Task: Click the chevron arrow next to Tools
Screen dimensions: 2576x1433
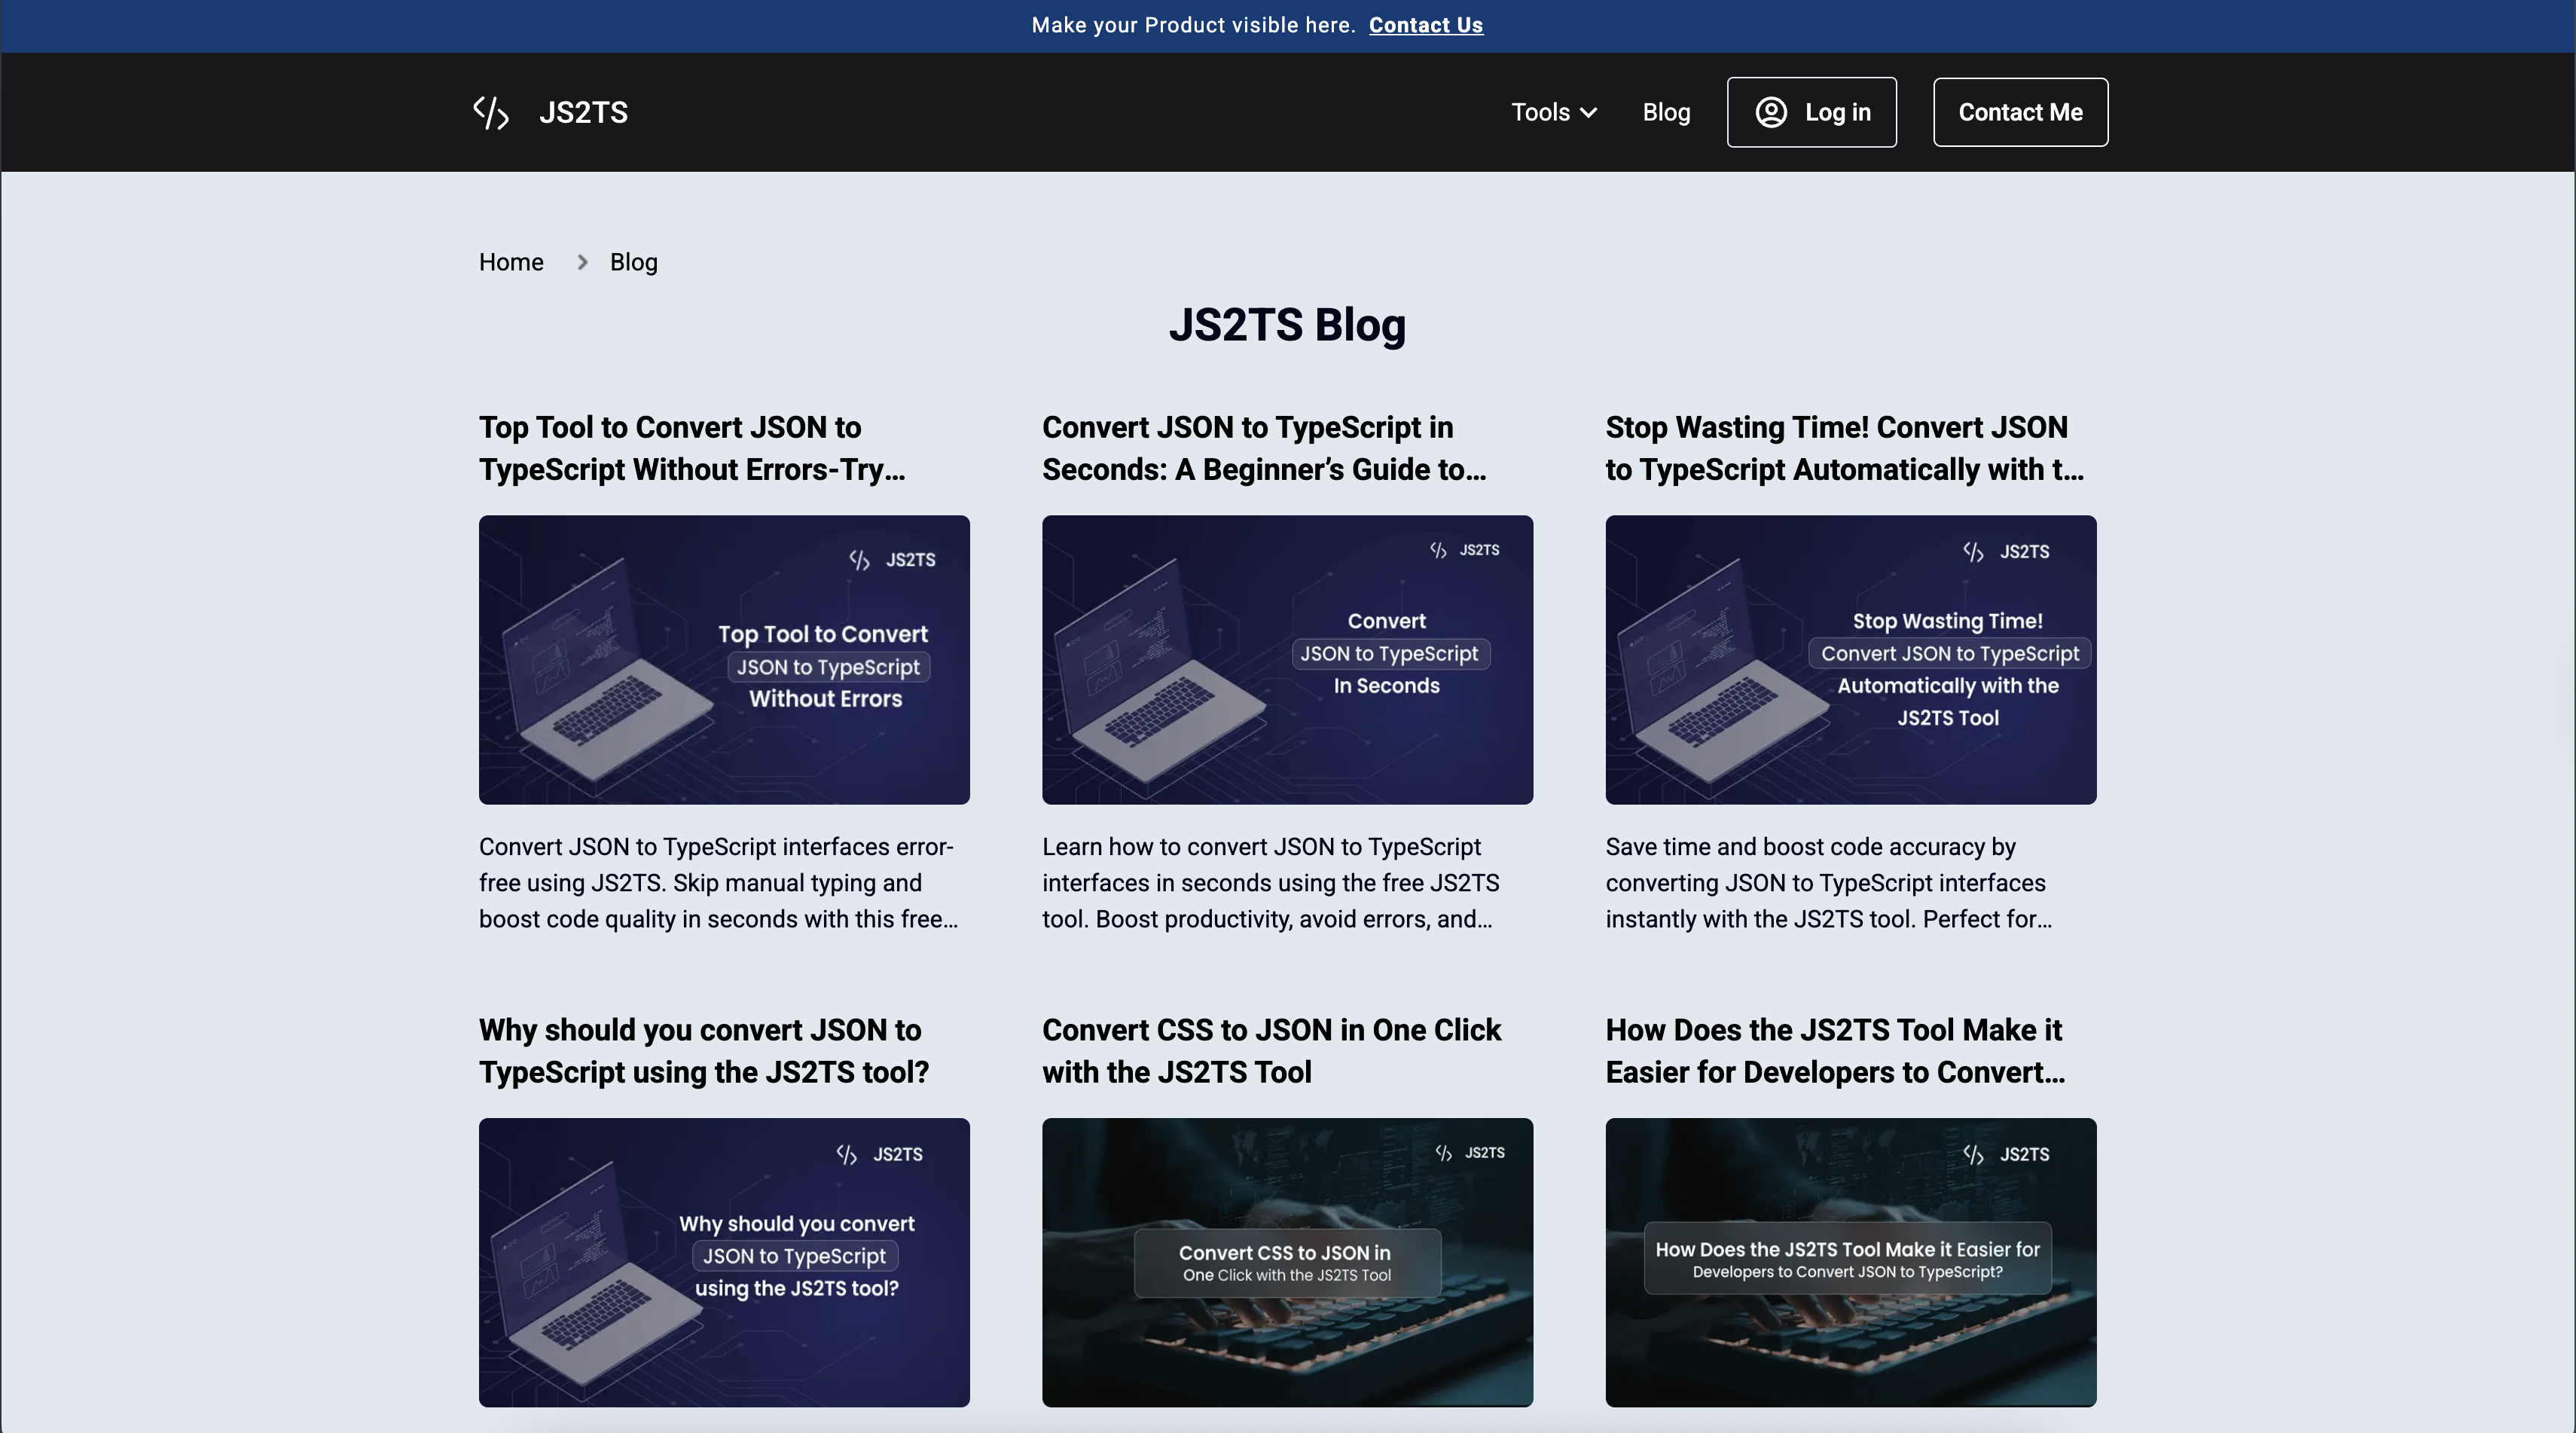Action: [1588, 113]
